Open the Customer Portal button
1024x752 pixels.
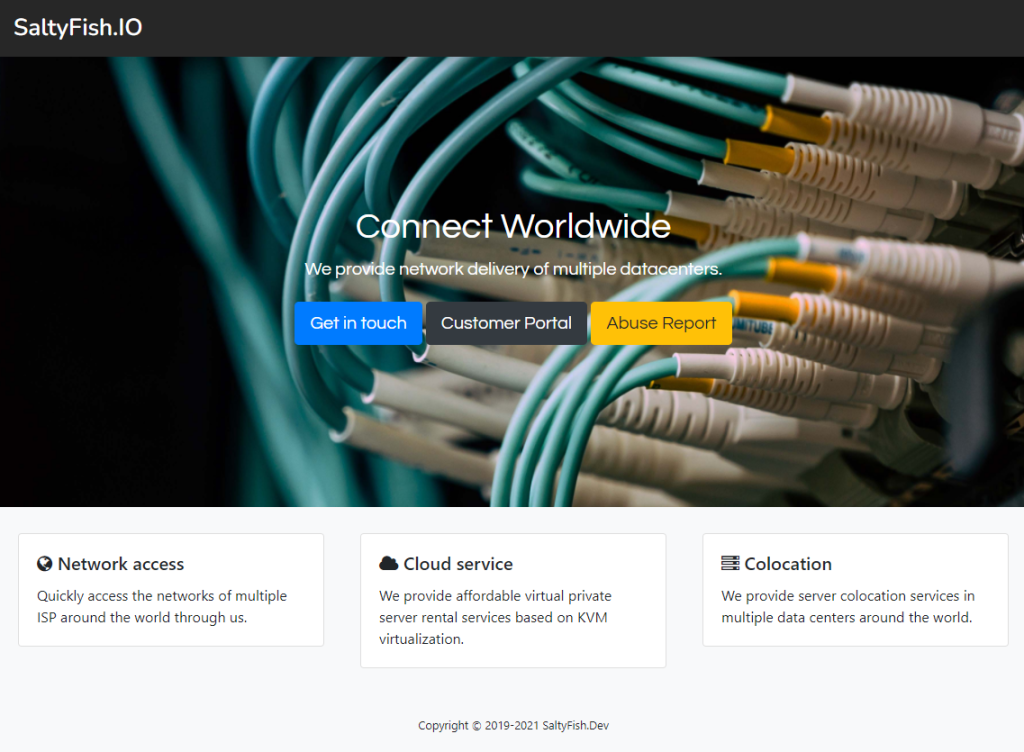coord(506,323)
